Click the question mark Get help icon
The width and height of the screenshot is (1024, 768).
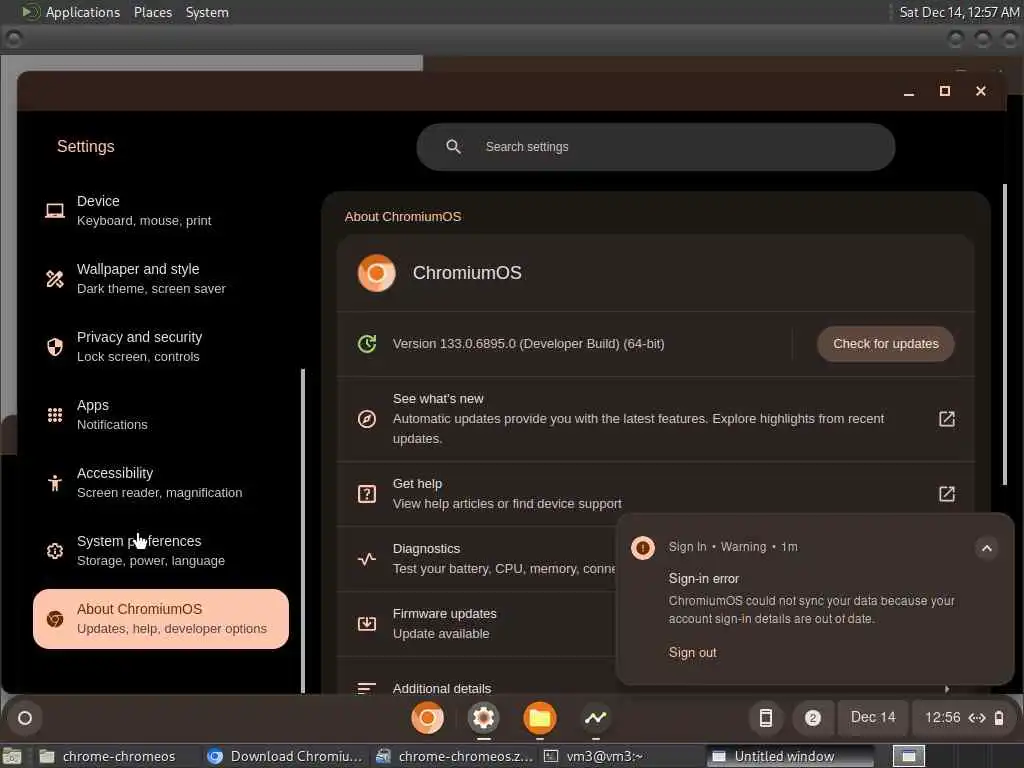click(367, 494)
